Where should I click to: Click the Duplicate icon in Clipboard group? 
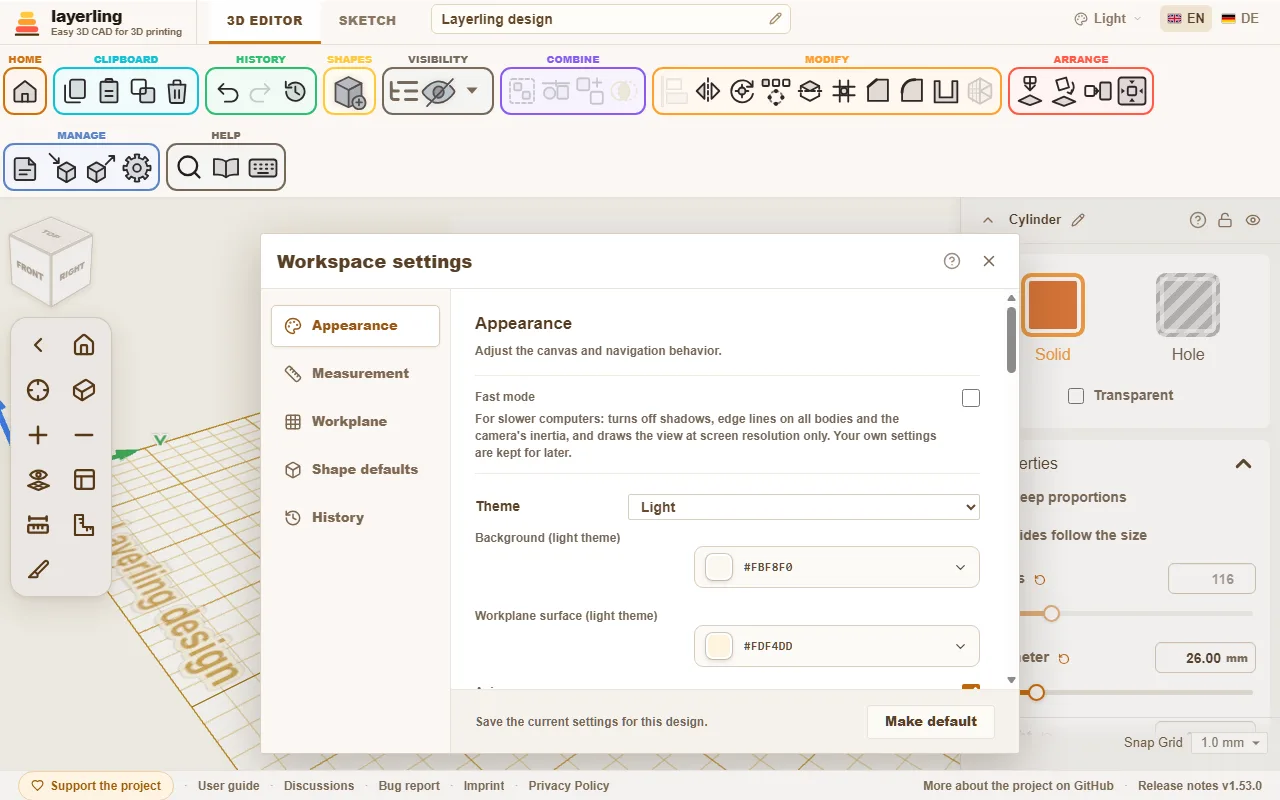[x=143, y=92]
